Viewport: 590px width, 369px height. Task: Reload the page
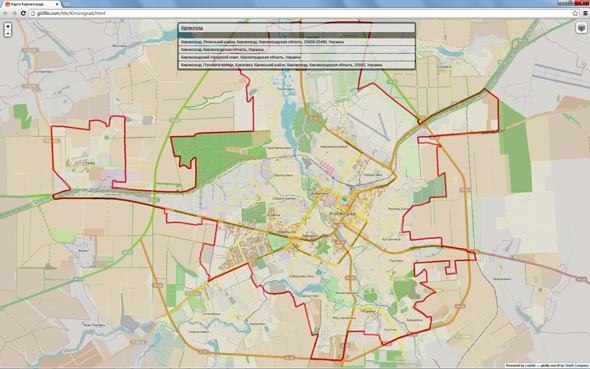coord(23,13)
